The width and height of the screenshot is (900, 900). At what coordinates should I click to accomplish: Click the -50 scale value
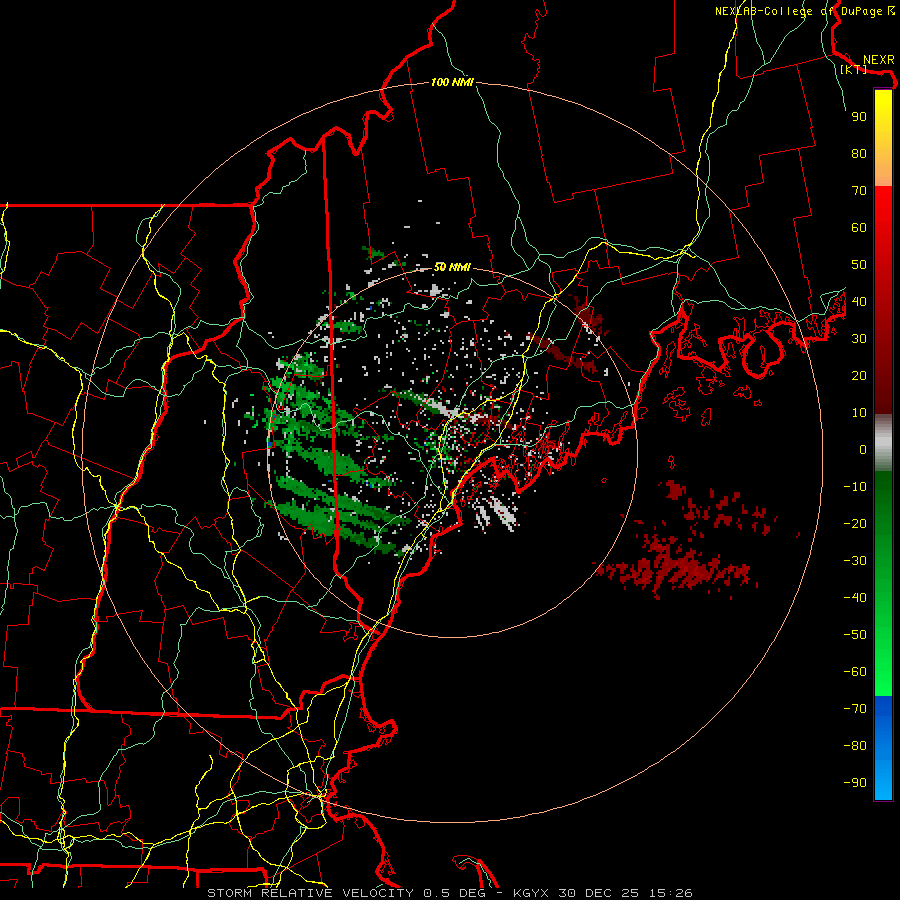[855, 635]
